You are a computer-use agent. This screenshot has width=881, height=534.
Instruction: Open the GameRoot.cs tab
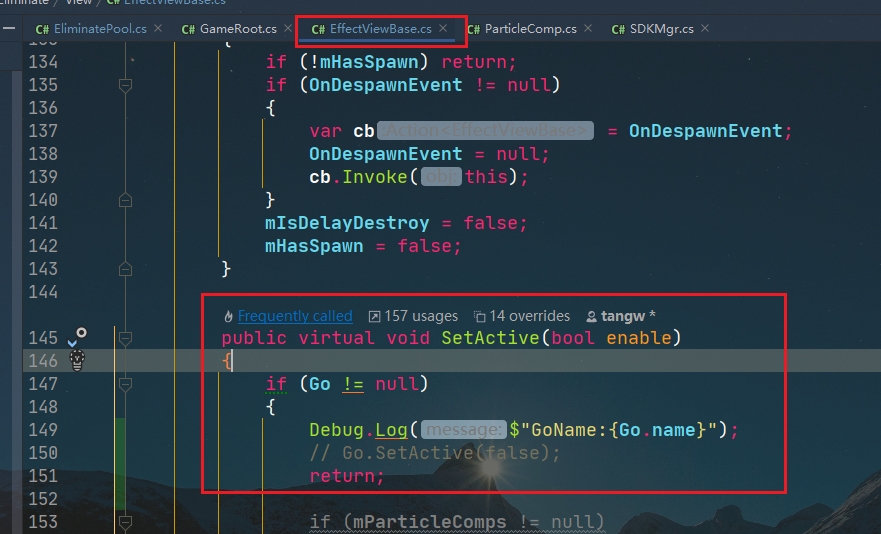(238, 29)
